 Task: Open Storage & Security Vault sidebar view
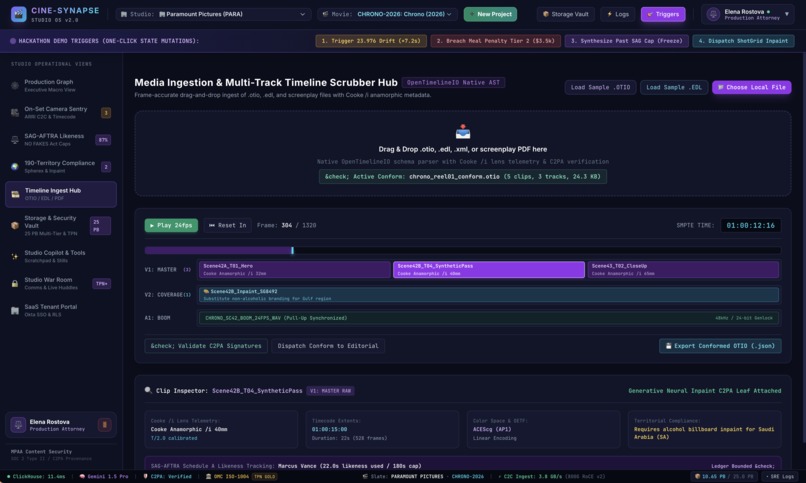pos(61,225)
